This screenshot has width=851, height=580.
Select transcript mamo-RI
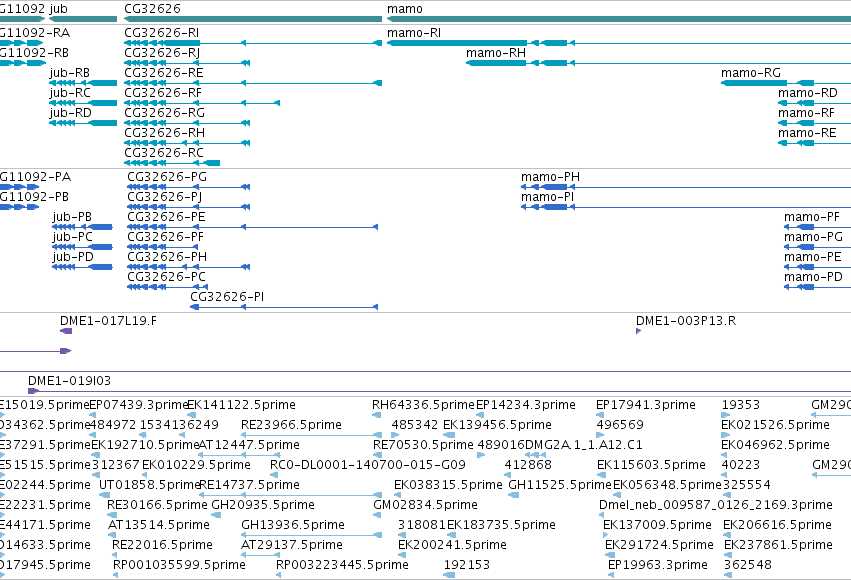click(x=414, y=33)
